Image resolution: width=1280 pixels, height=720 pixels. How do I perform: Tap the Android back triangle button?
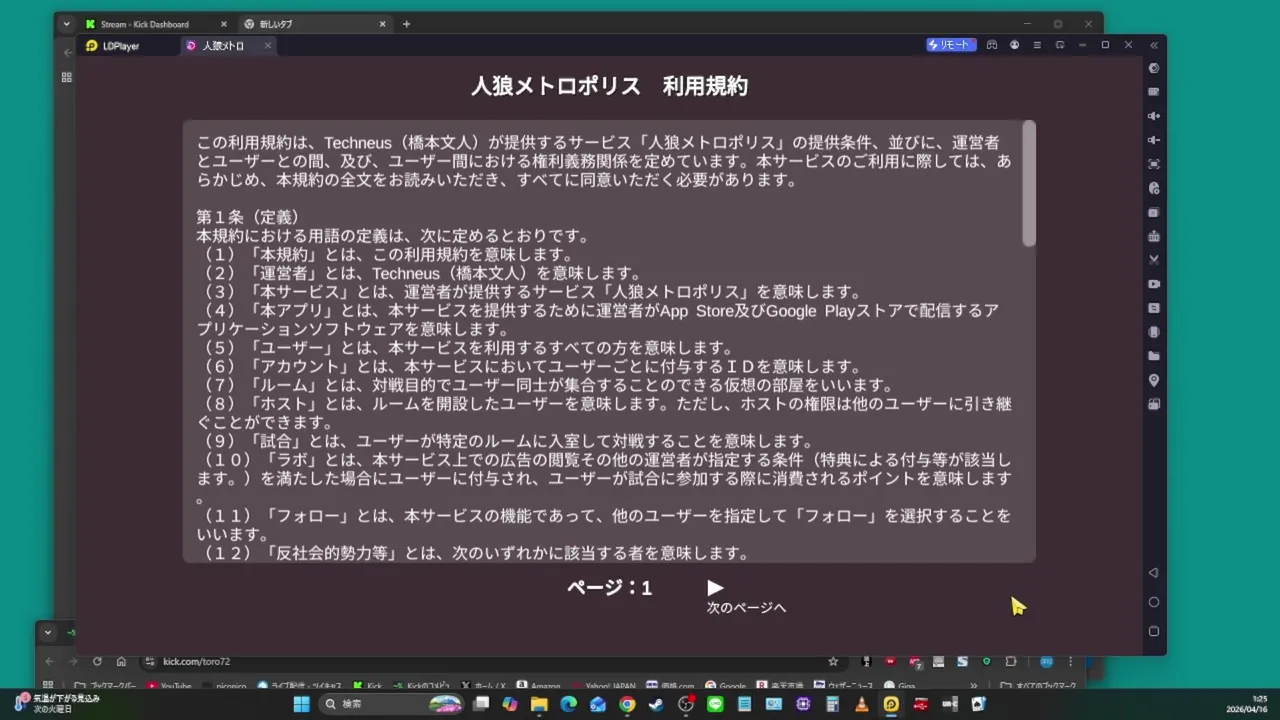(x=1154, y=573)
